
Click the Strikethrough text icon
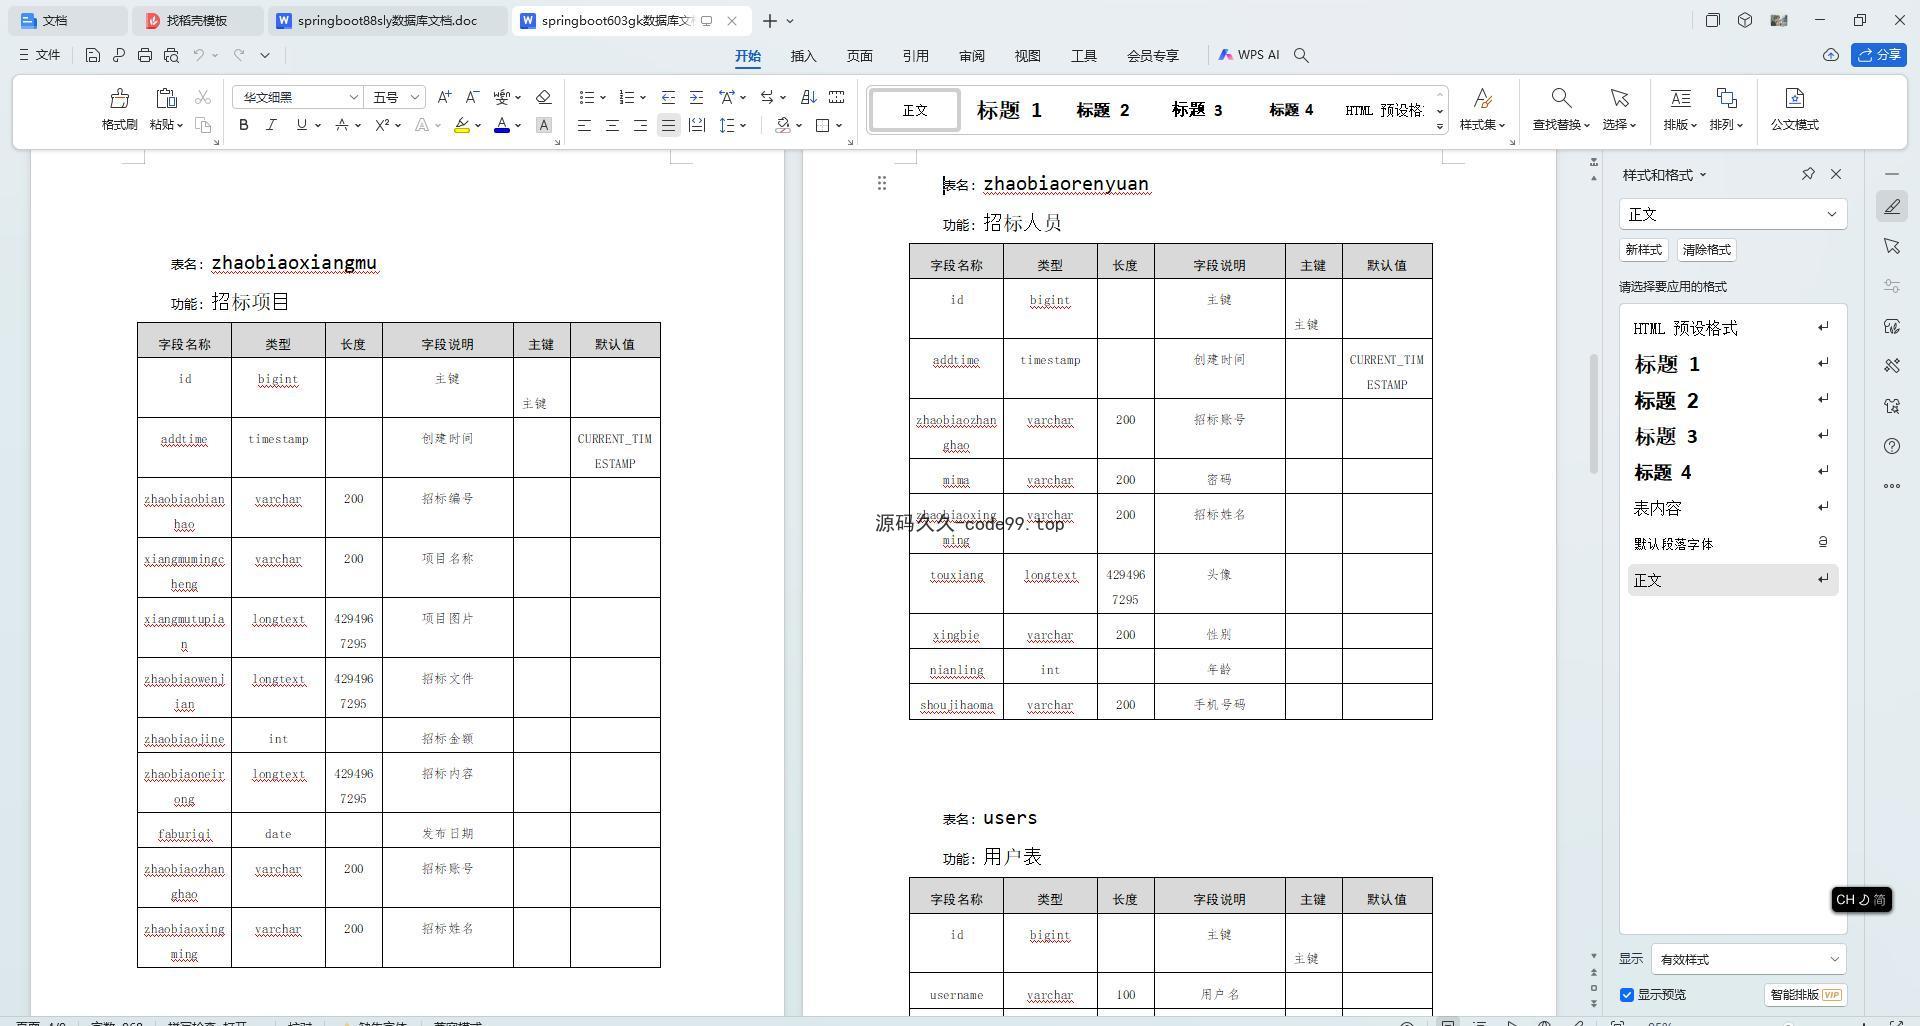coord(342,125)
